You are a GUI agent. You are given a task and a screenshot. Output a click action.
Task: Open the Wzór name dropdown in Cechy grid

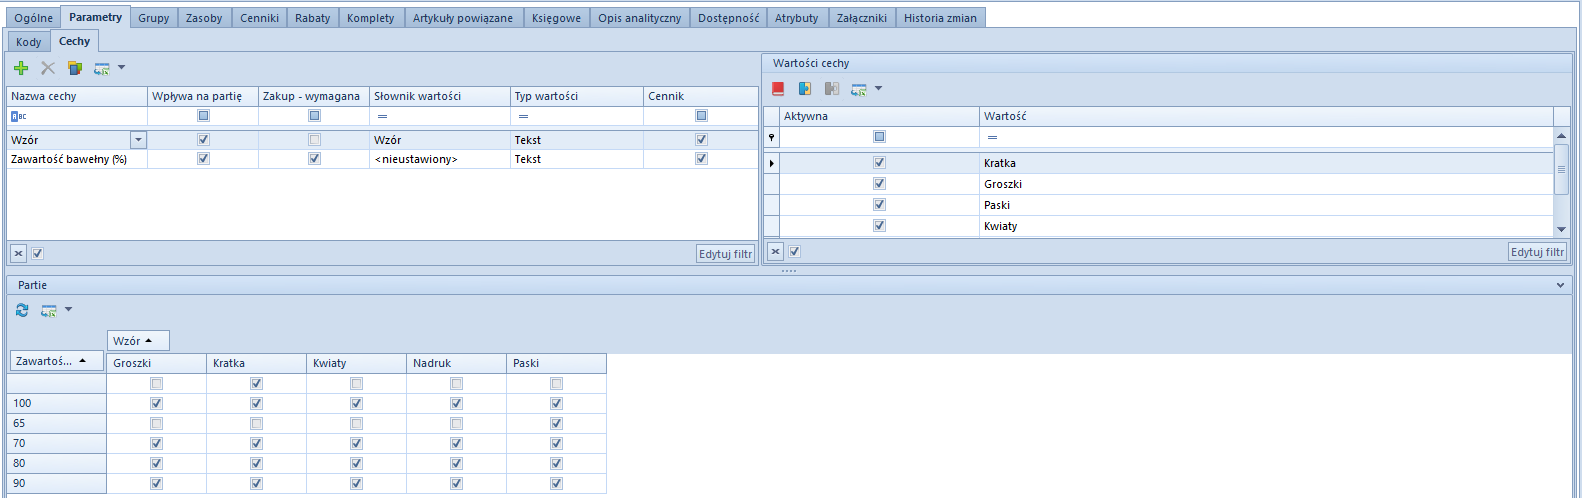139,140
